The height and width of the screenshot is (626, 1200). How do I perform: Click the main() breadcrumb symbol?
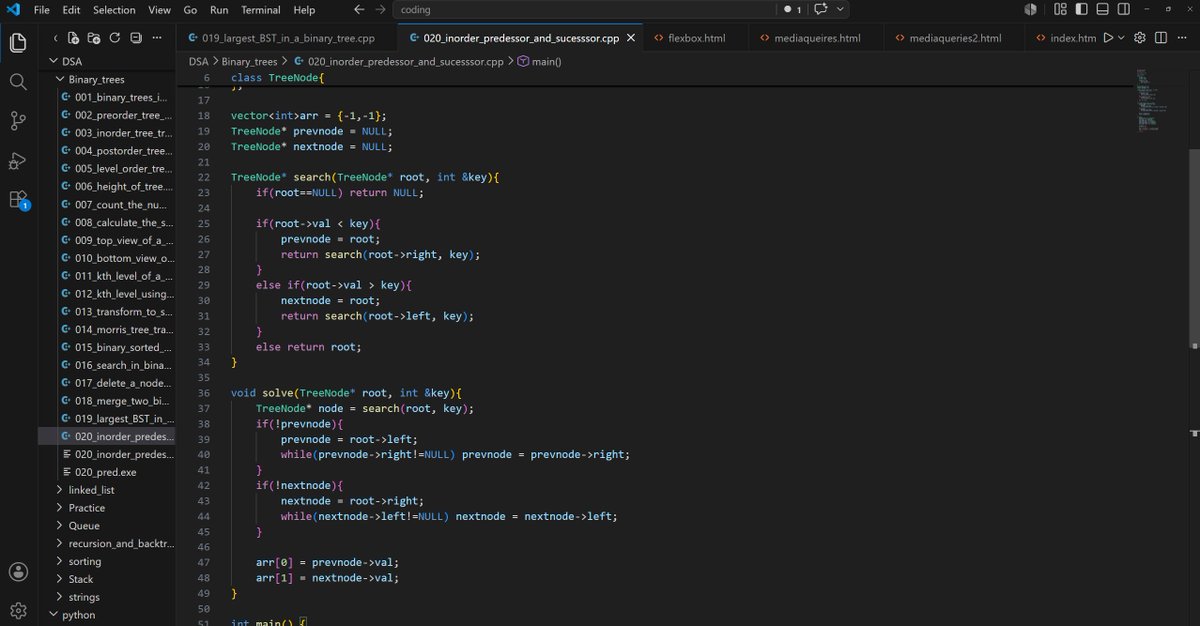click(540, 61)
